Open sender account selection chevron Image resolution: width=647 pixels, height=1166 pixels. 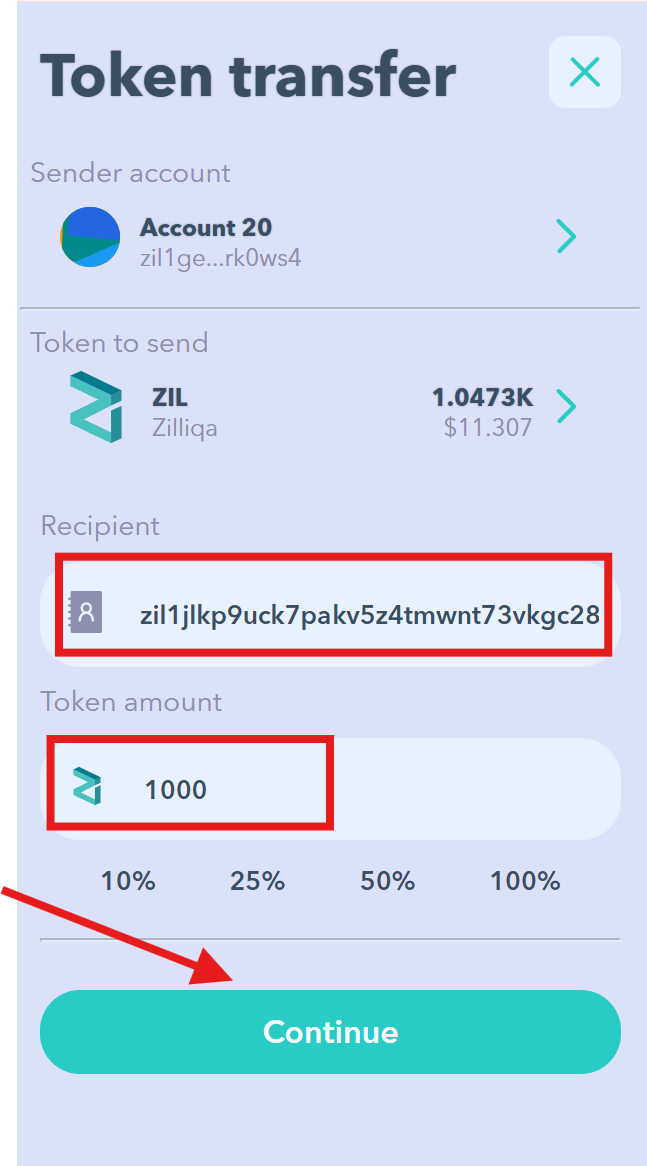click(567, 237)
